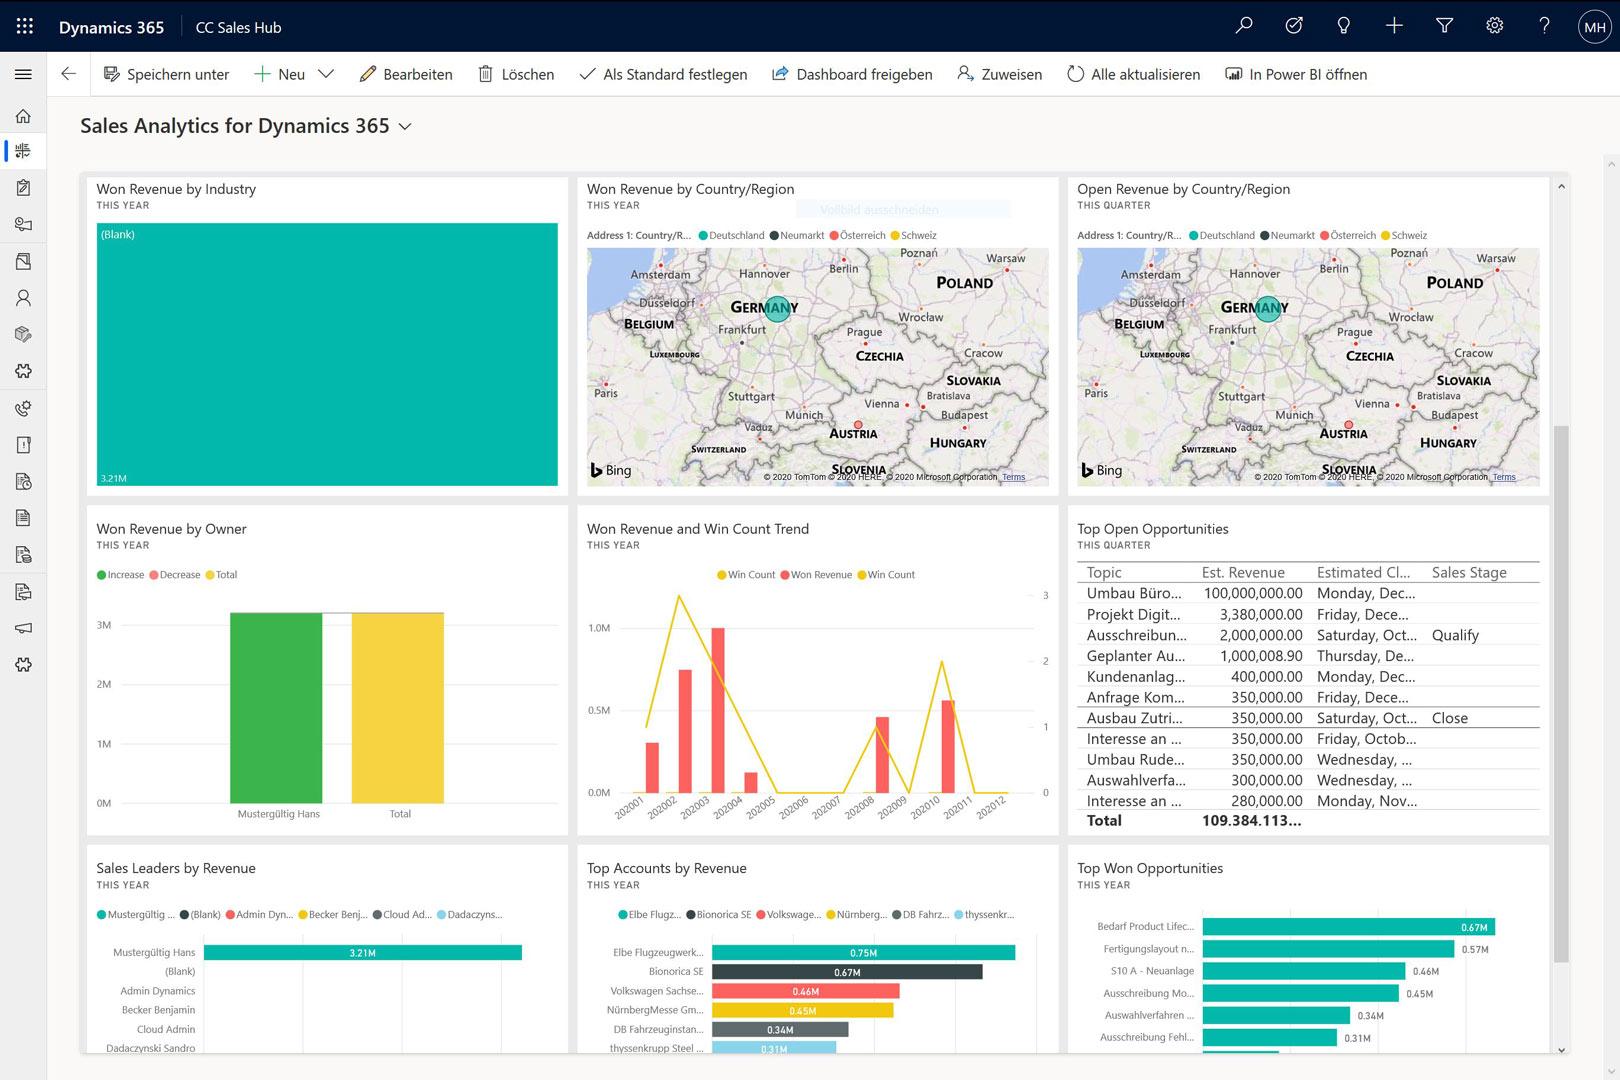Click the Bionorica SE legend item

[x=718, y=915]
